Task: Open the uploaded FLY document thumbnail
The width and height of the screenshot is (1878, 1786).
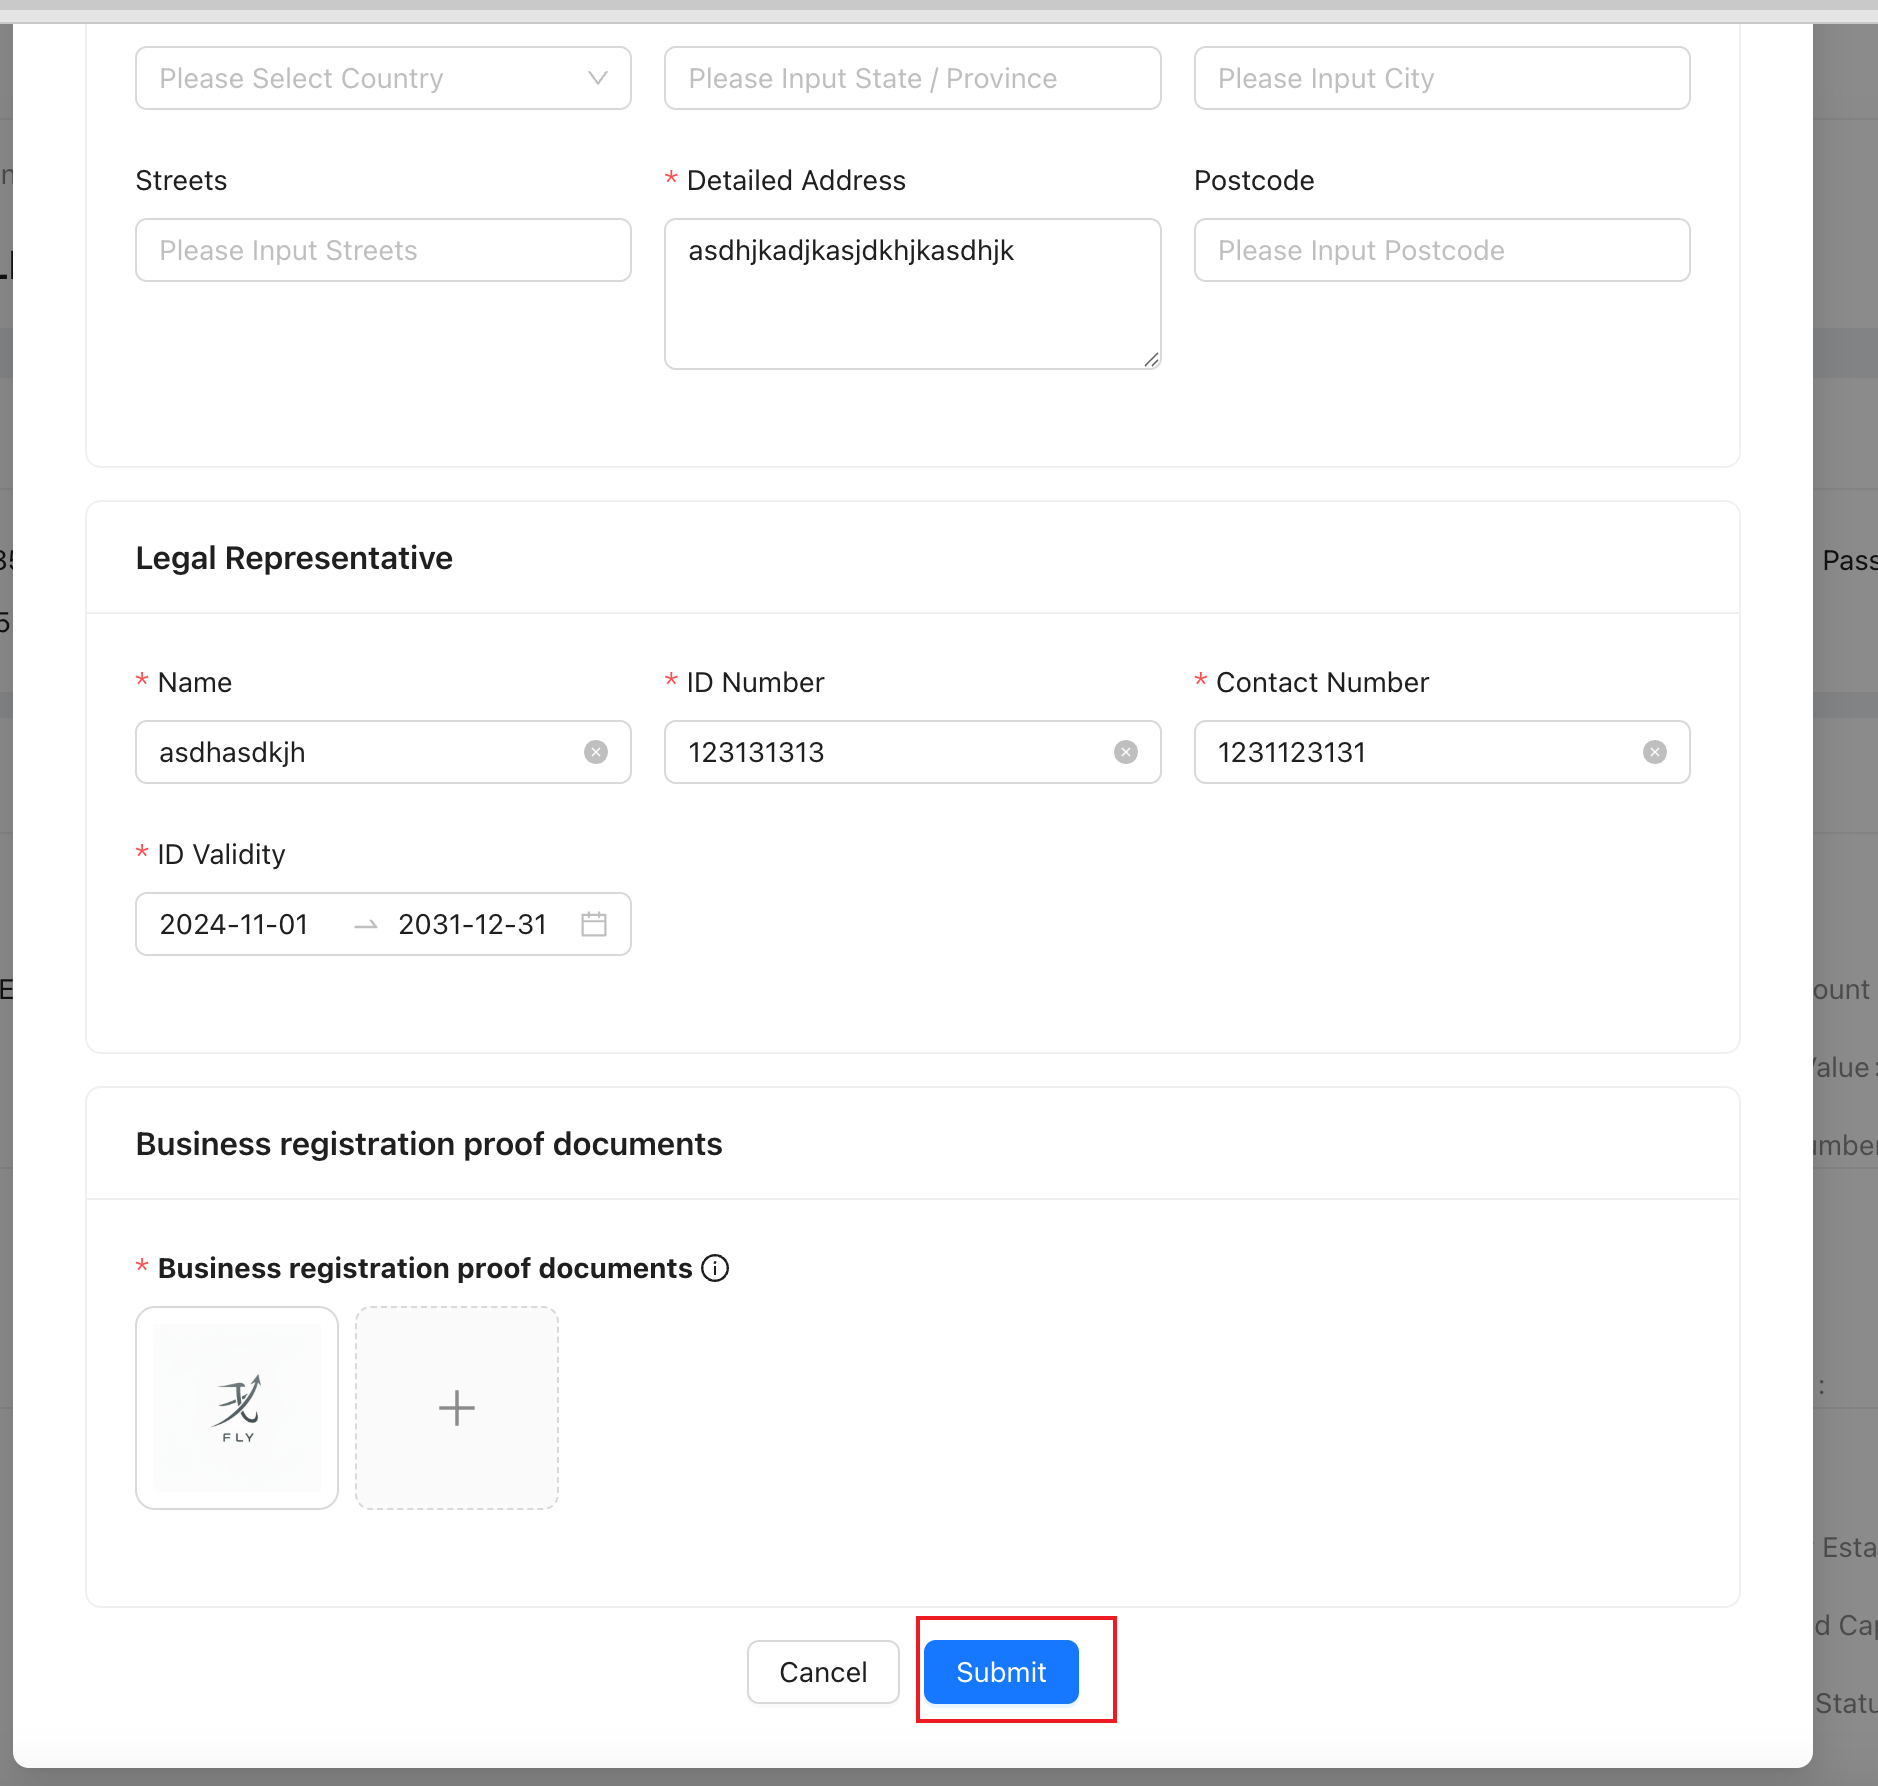Action: pos(237,1408)
